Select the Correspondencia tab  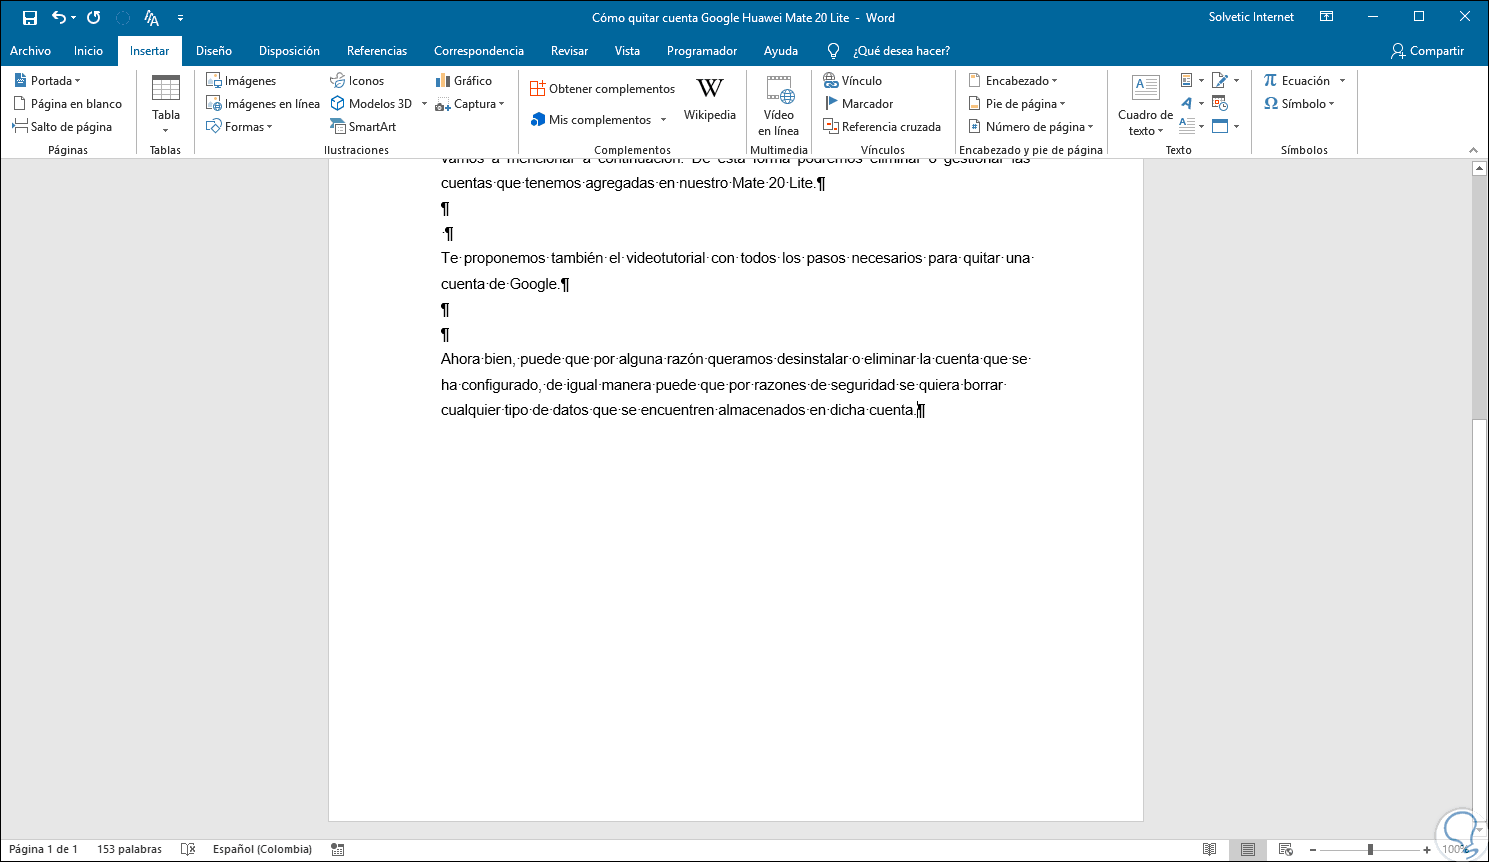click(479, 51)
